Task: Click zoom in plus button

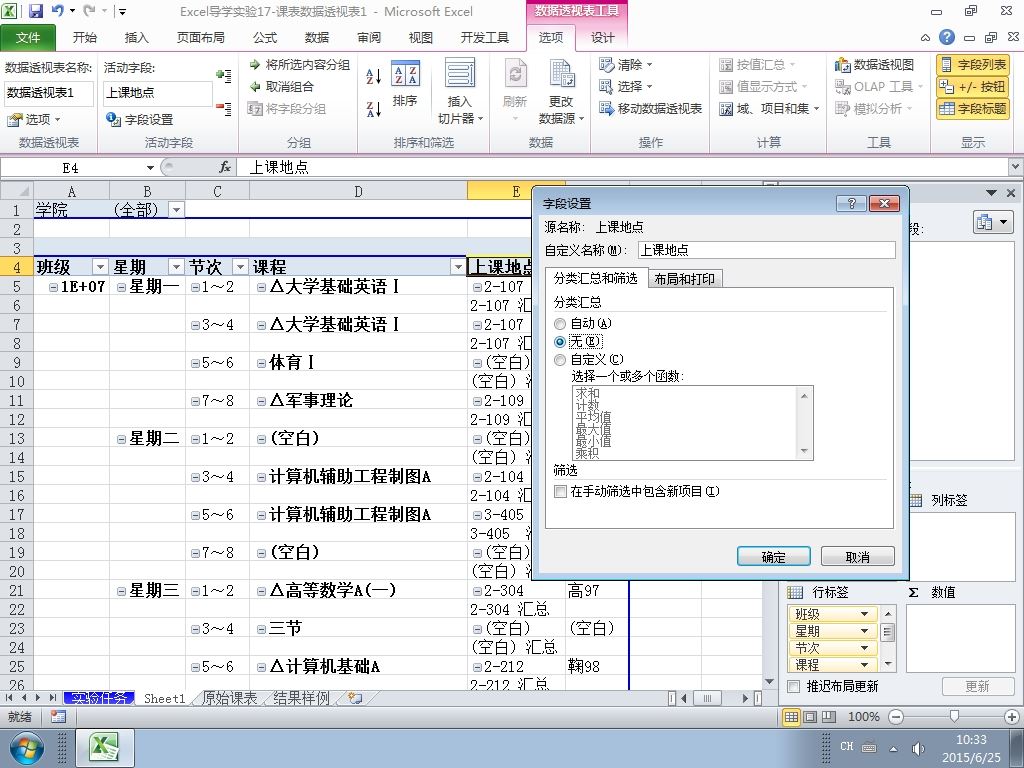Action: click(1012, 717)
